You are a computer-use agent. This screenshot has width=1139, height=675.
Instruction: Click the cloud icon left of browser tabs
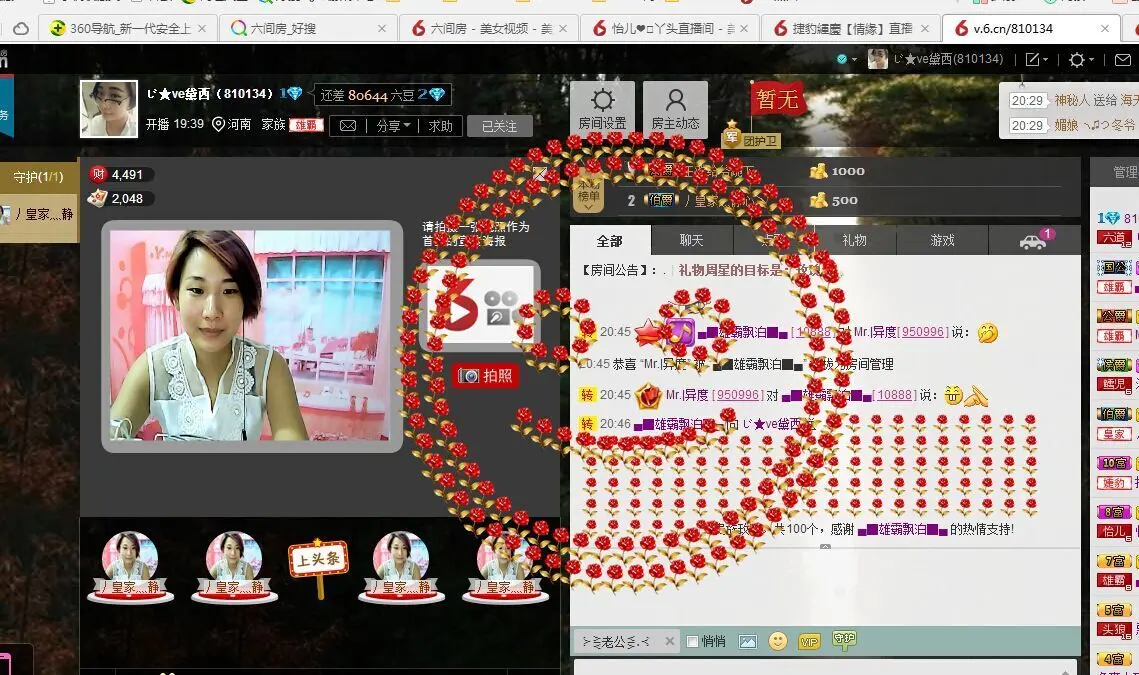21,28
